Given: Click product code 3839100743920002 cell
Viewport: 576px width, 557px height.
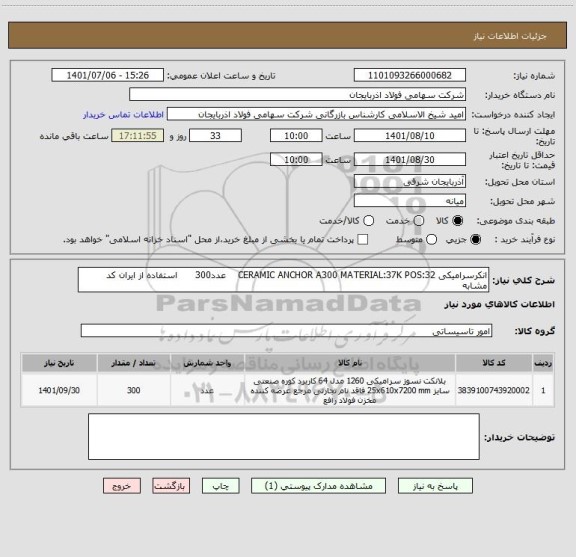Looking at the screenshot, I should [494, 390].
